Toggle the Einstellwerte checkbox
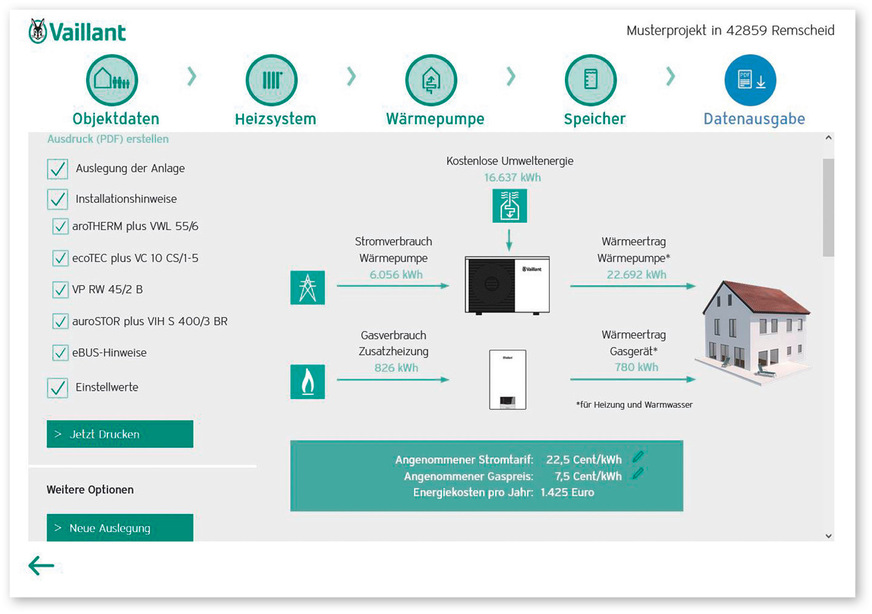 coord(57,387)
